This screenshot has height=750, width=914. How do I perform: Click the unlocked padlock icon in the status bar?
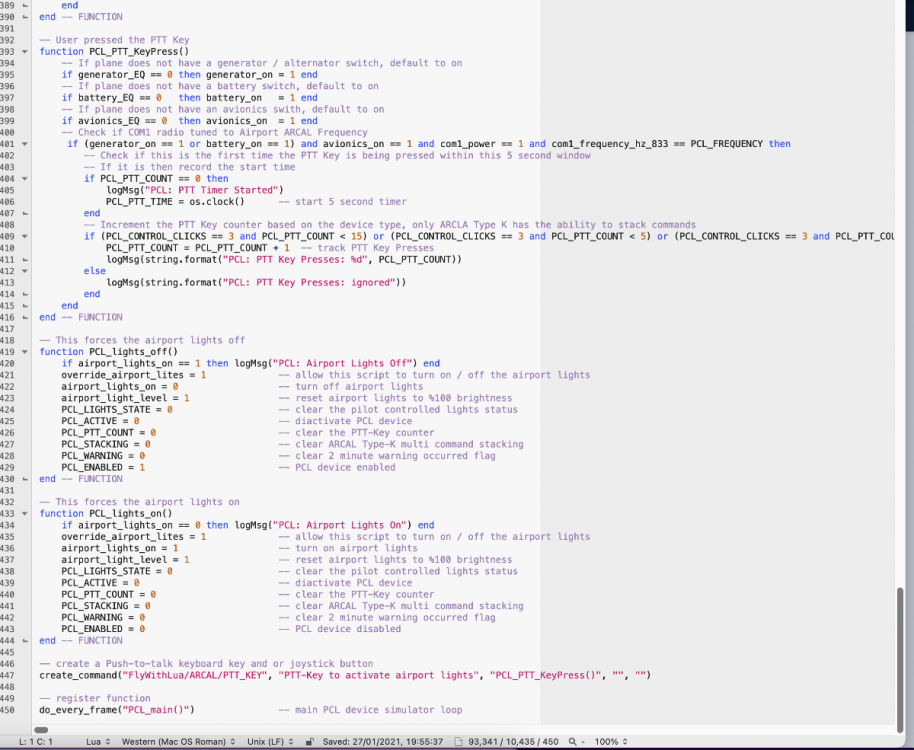(309, 741)
